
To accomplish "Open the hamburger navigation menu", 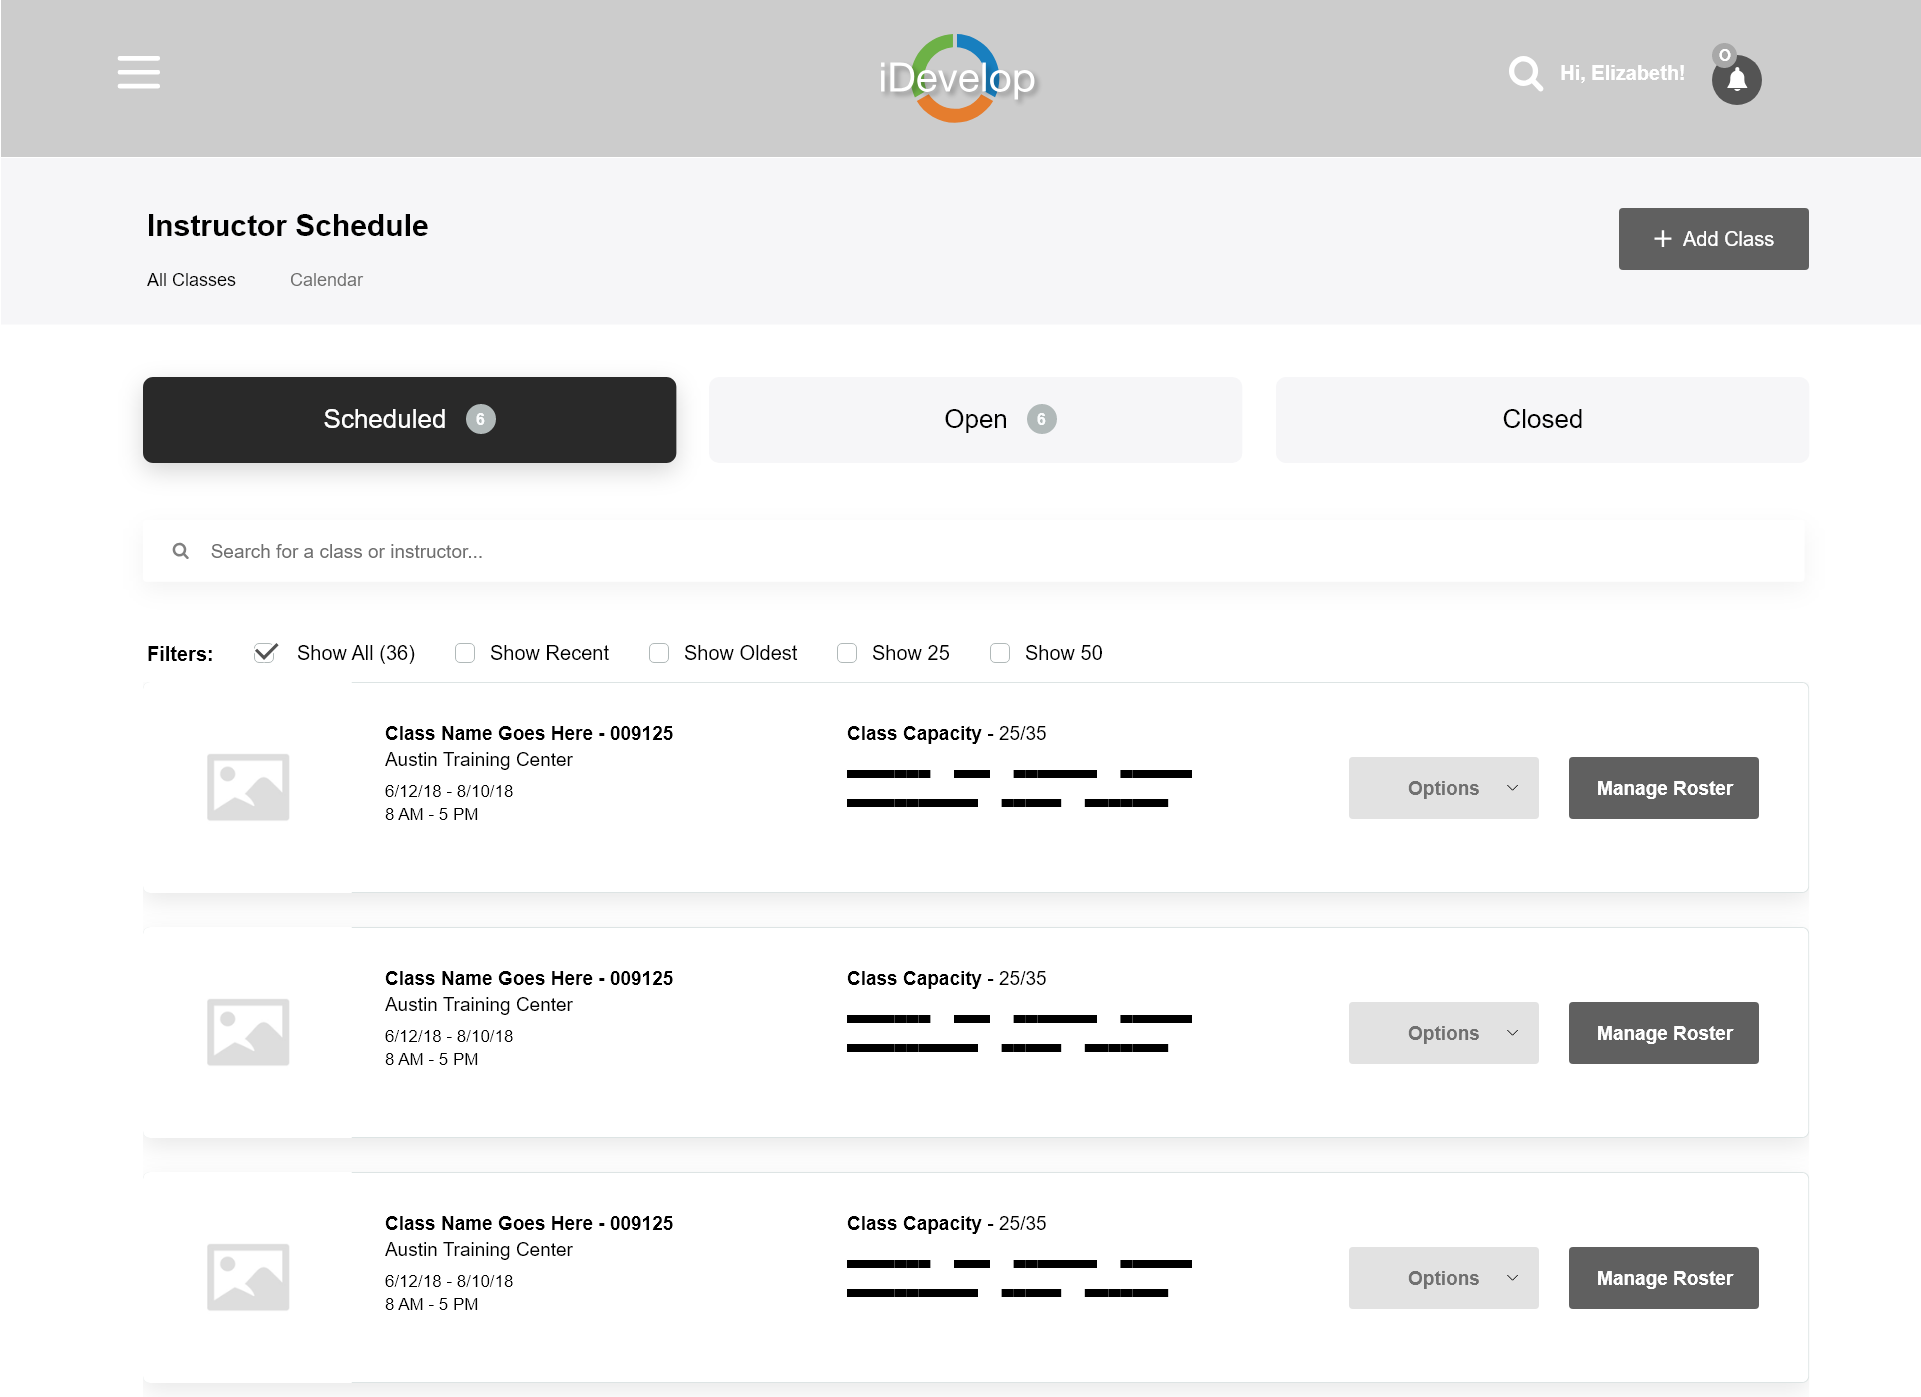I will [138, 72].
